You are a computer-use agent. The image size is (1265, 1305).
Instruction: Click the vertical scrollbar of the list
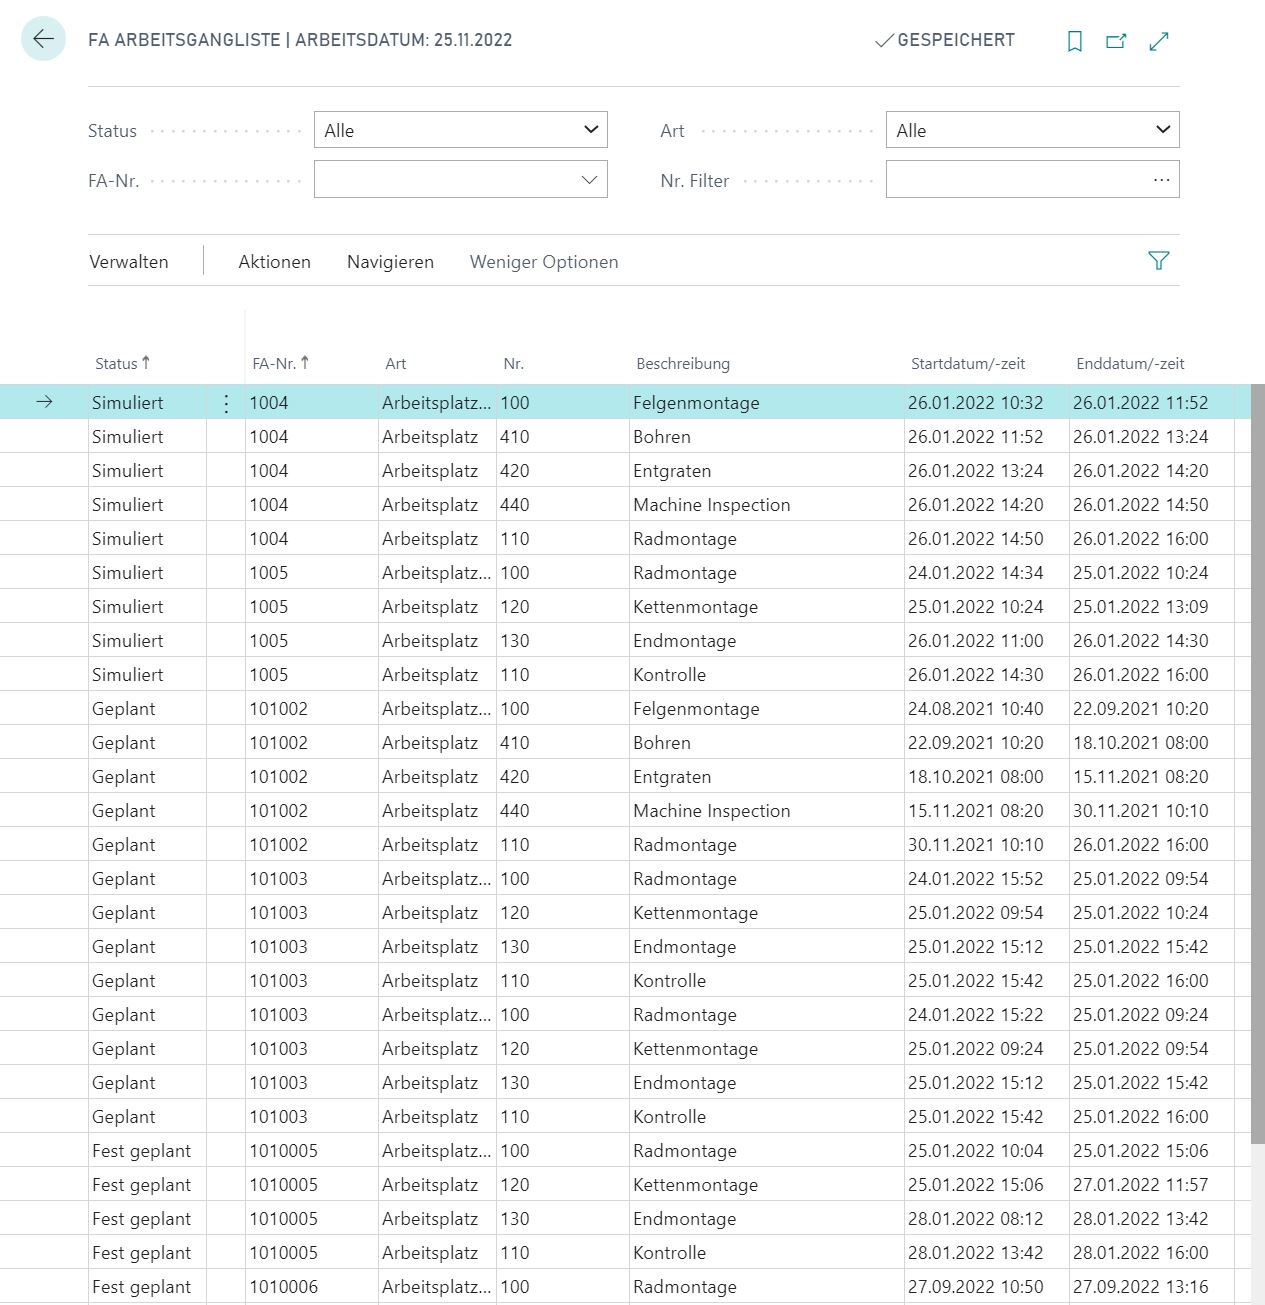pos(1257,765)
